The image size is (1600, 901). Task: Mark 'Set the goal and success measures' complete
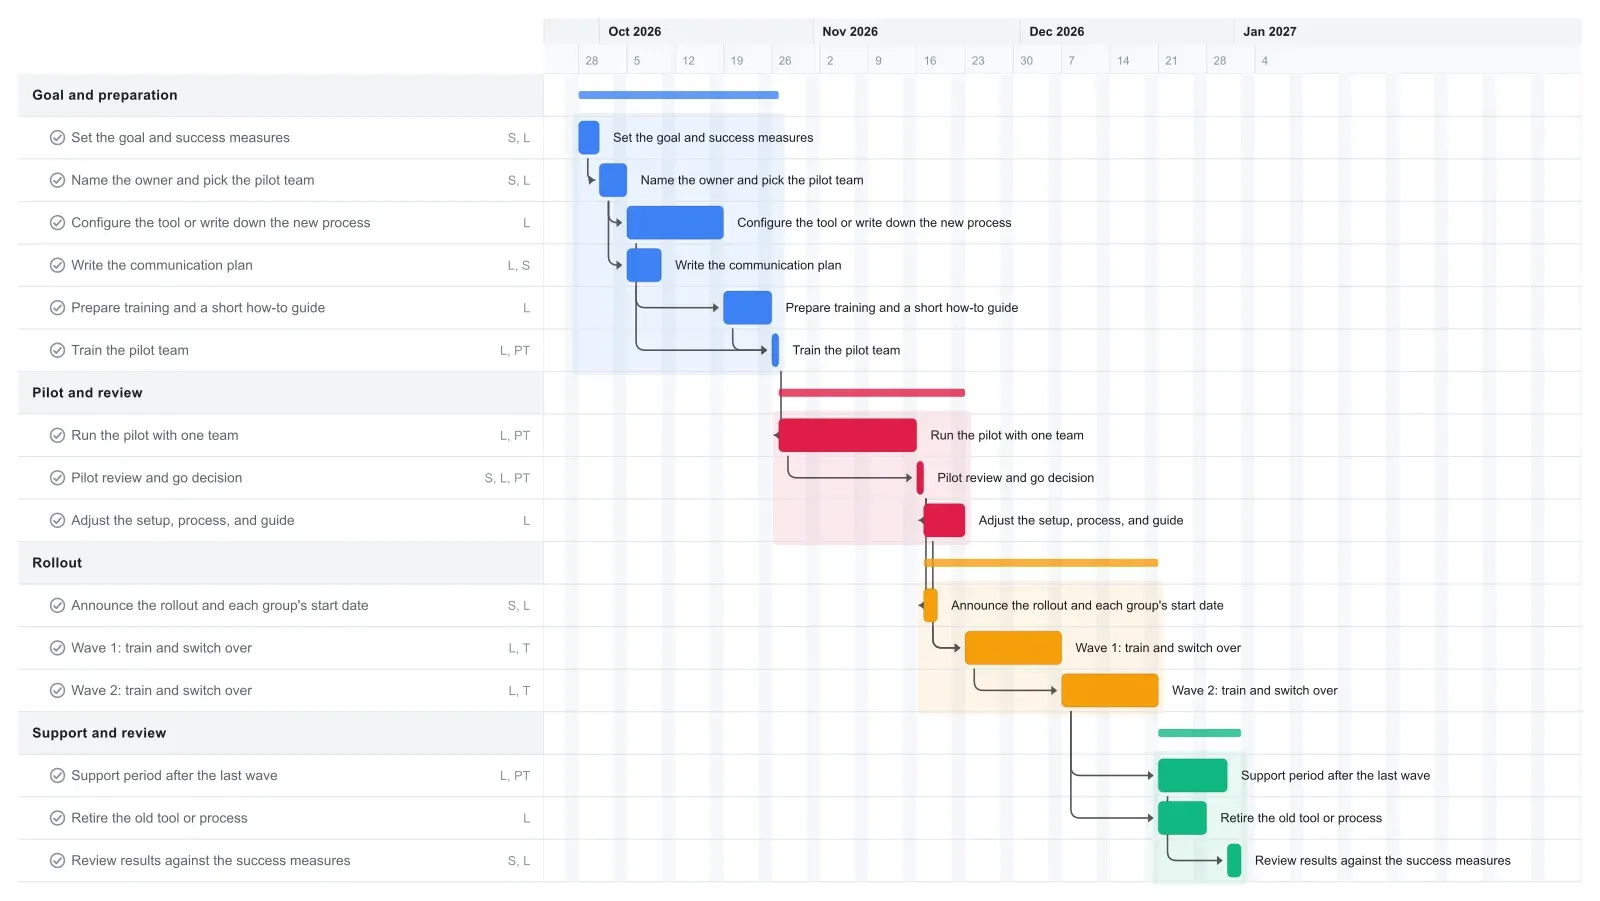pyautogui.click(x=58, y=138)
